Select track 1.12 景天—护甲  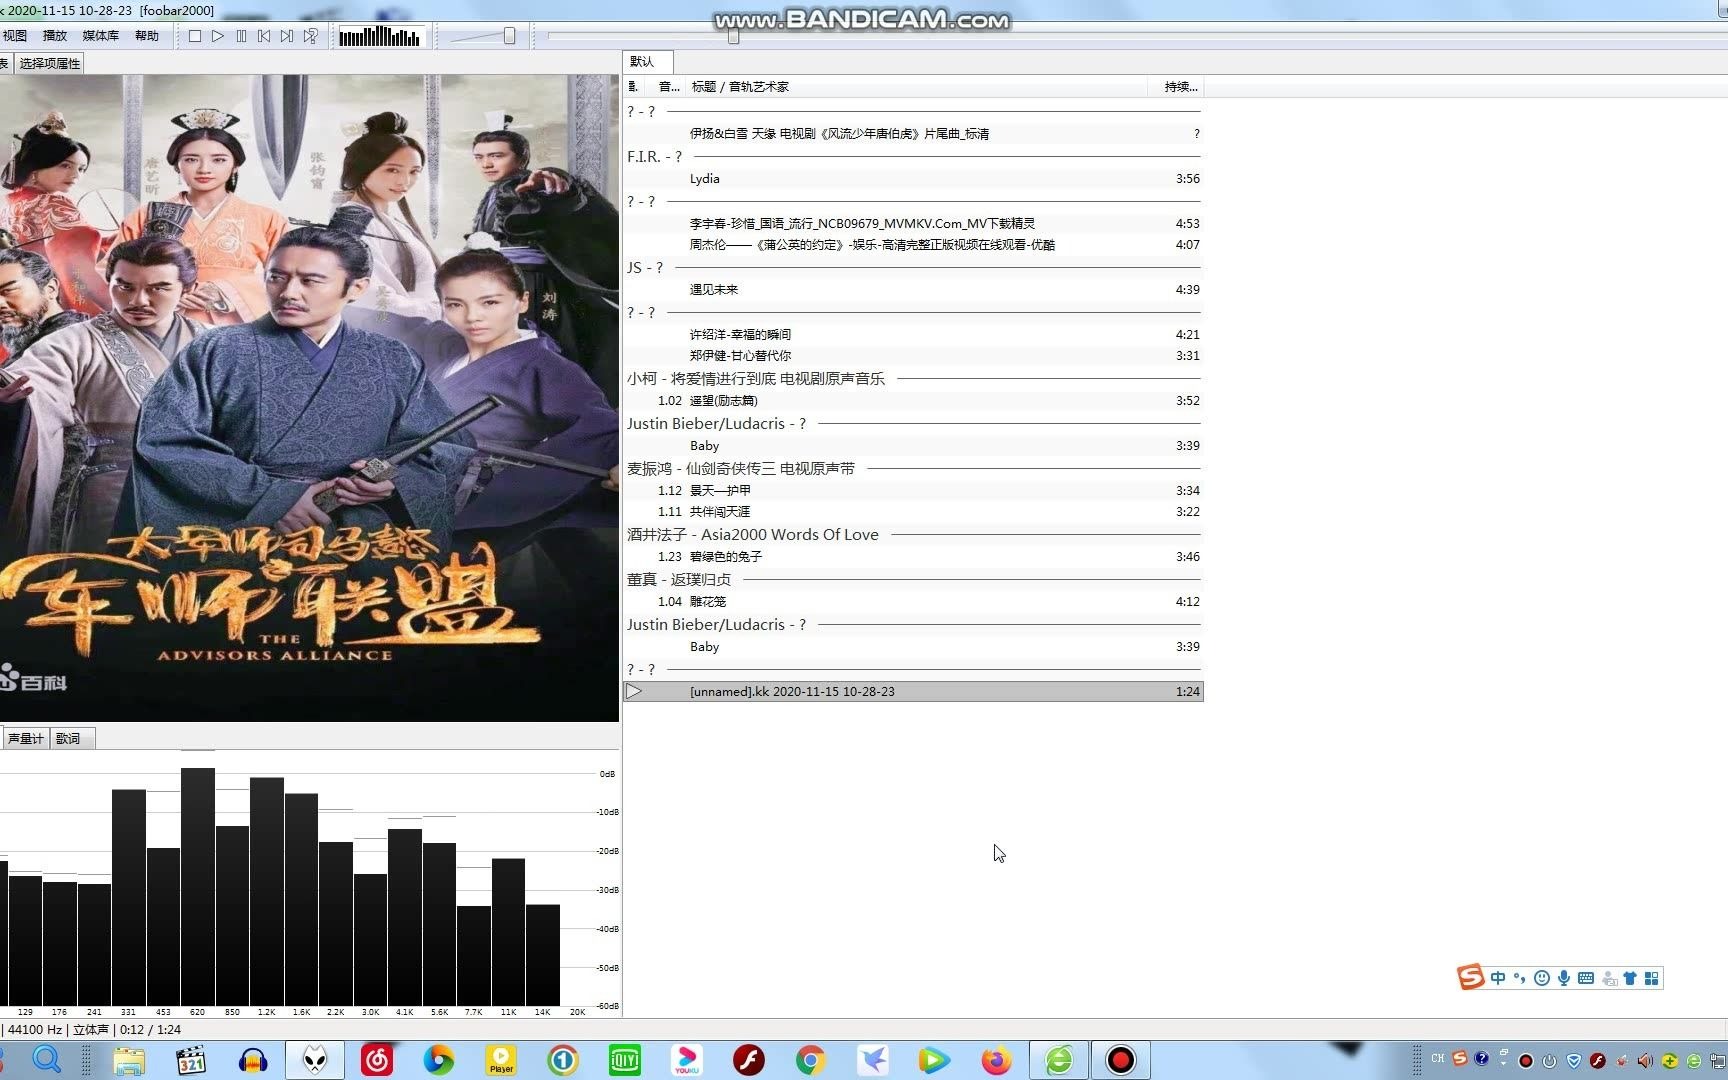click(x=913, y=491)
